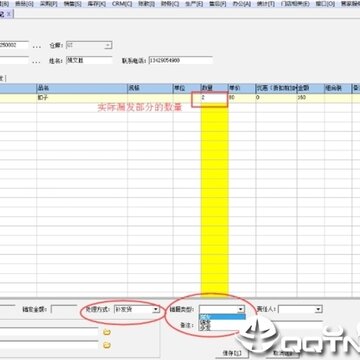Open the CRM[C] menu
360x360 pixels.
point(122,3)
